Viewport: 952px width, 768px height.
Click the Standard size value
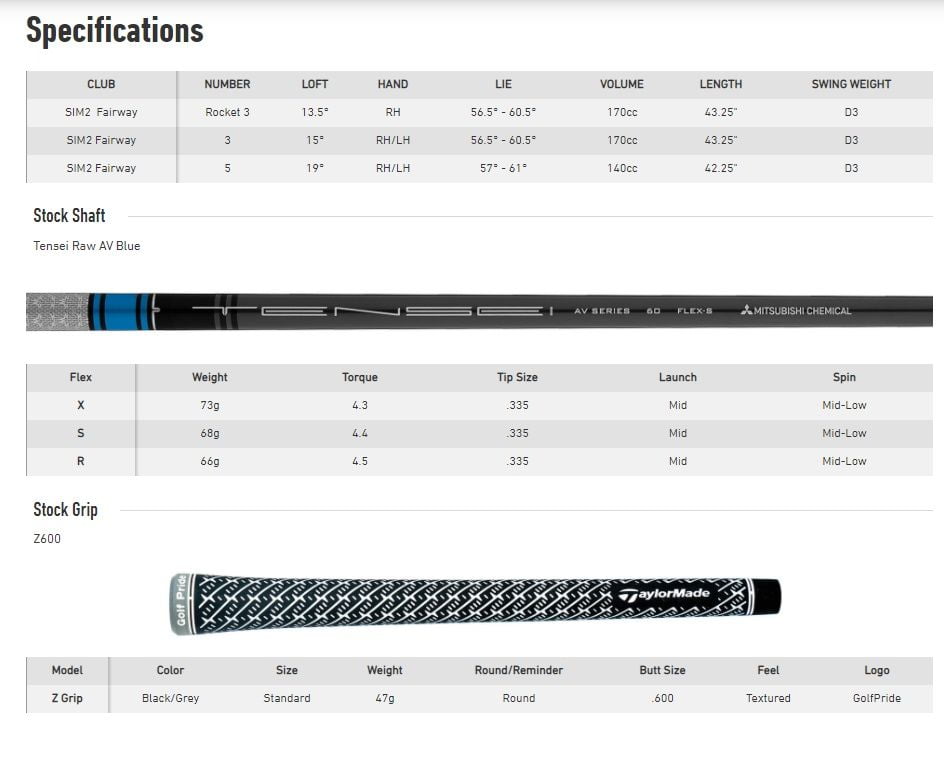(x=287, y=698)
